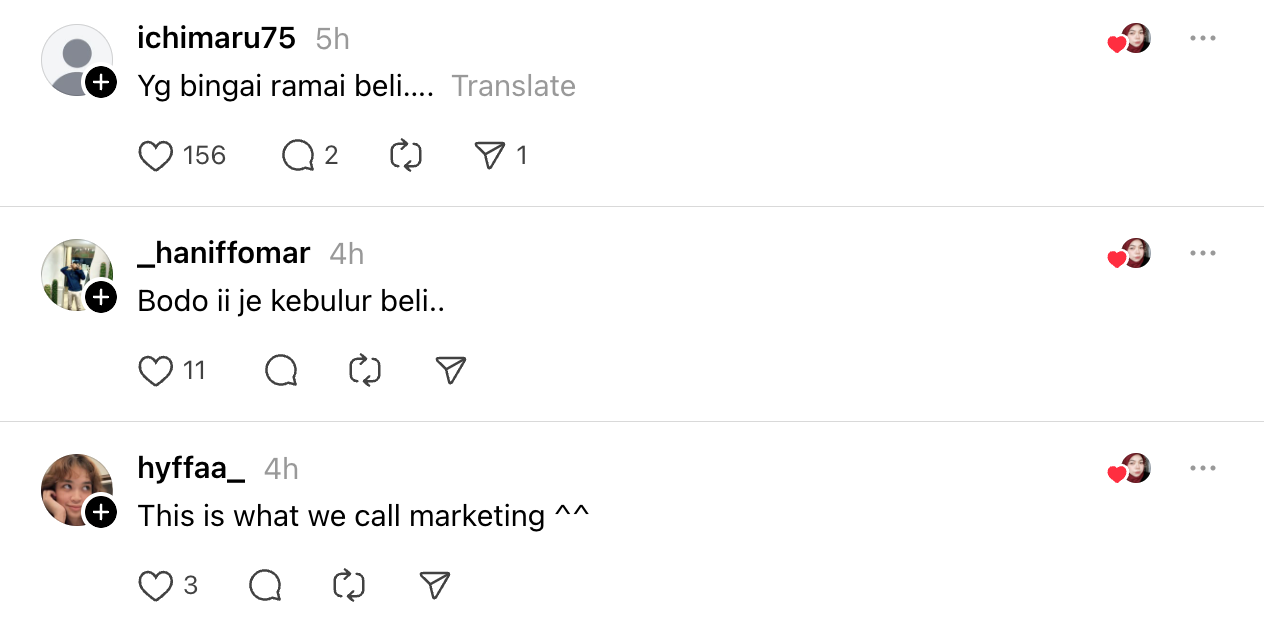Reply to hyffaa_'s comment
Image resolution: width=1264 pixels, height=630 pixels.
point(265,586)
